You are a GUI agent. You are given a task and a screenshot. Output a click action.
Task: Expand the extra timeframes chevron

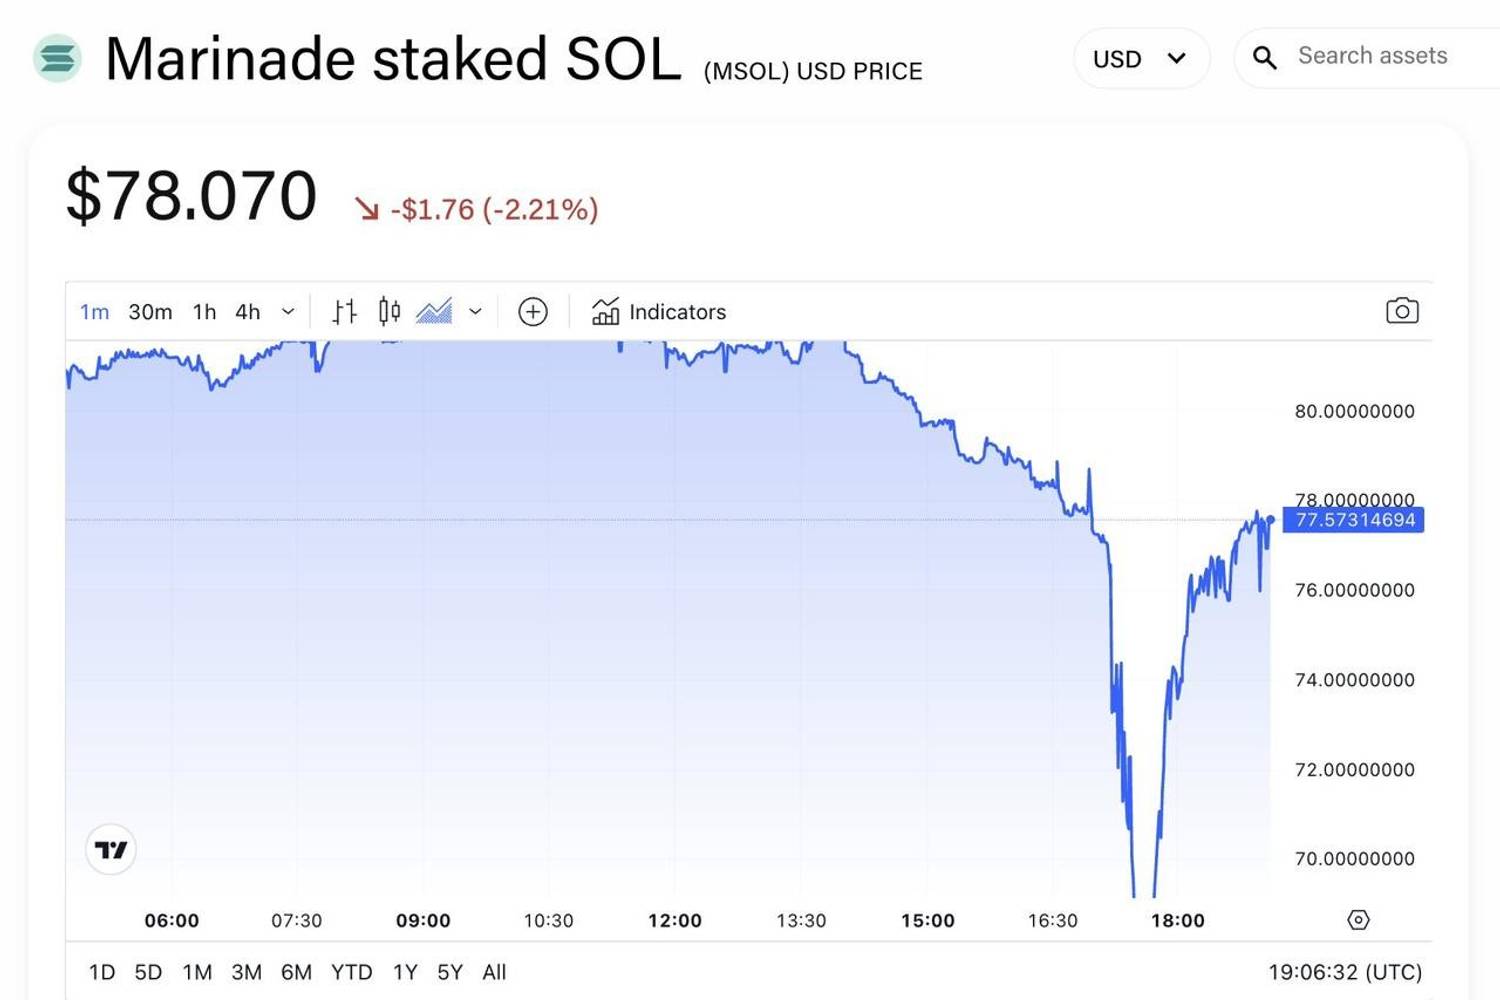[x=288, y=312]
